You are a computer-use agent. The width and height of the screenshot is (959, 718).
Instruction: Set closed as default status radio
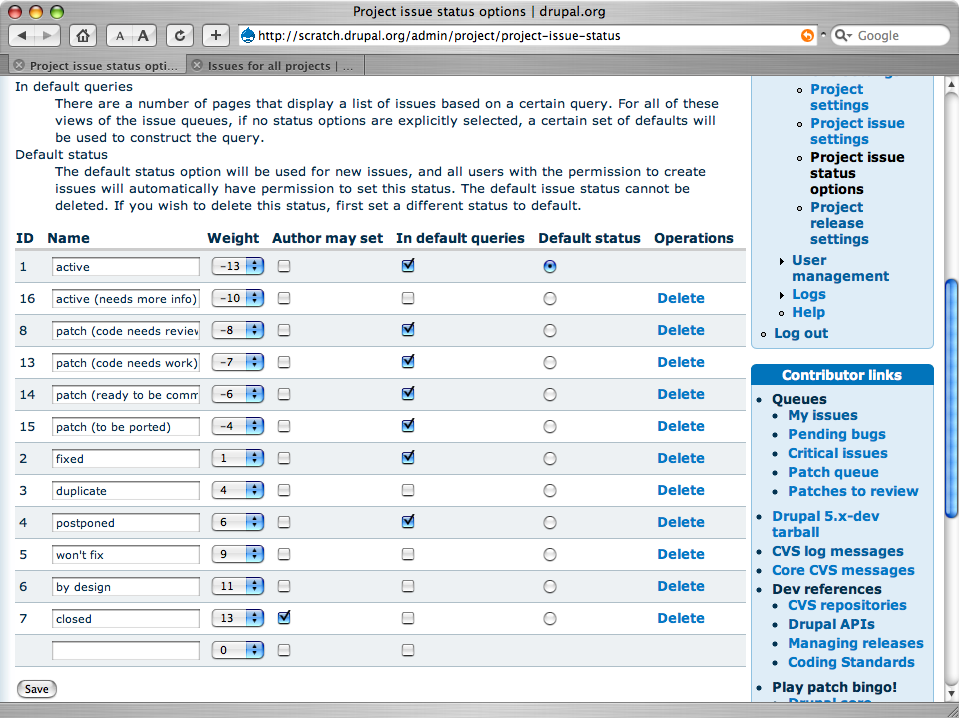[x=550, y=618]
